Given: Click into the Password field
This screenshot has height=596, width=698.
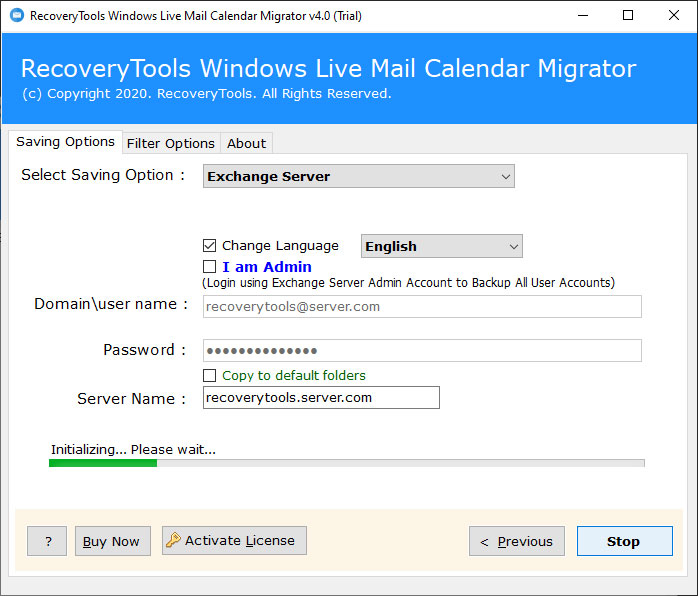Looking at the screenshot, I should click(x=422, y=351).
